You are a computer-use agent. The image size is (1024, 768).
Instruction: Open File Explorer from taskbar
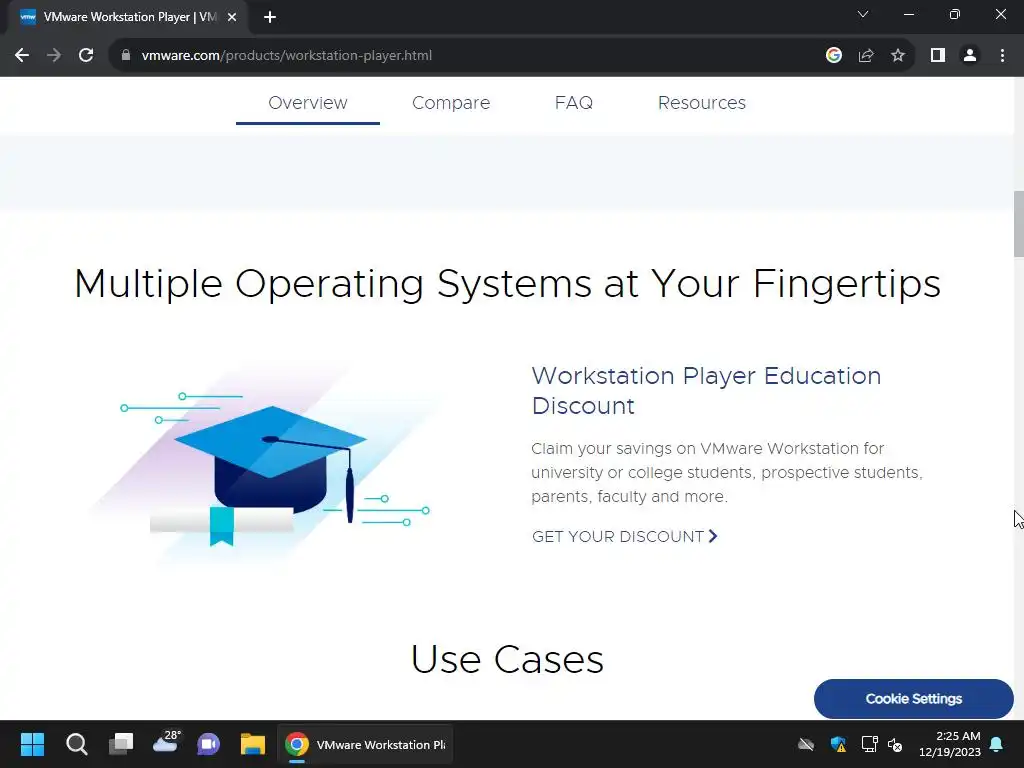point(253,744)
